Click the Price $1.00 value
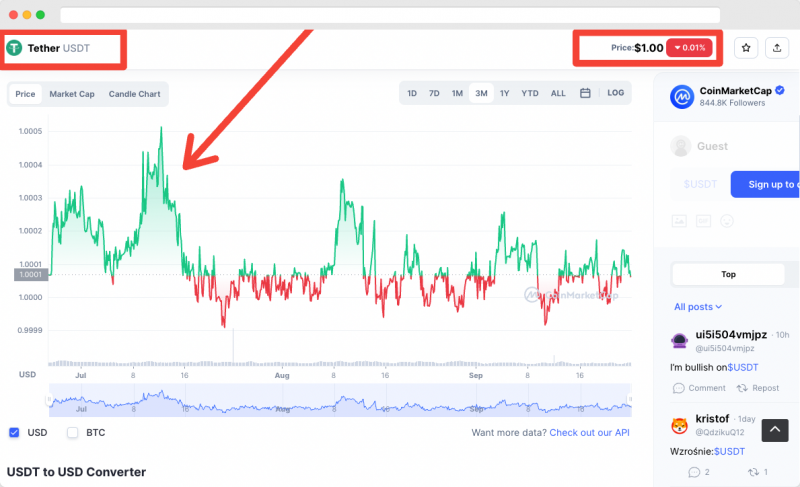The image size is (800, 487). click(x=648, y=48)
